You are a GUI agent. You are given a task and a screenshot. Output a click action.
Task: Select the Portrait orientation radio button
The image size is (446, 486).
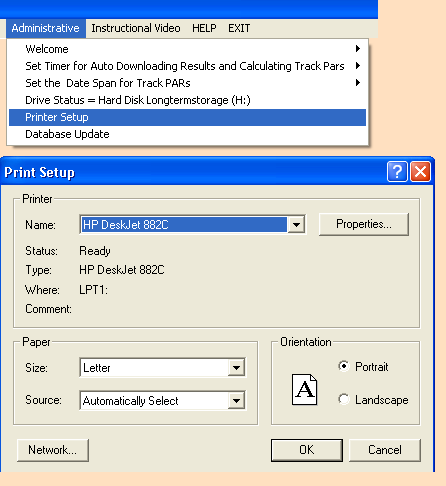[343, 366]
